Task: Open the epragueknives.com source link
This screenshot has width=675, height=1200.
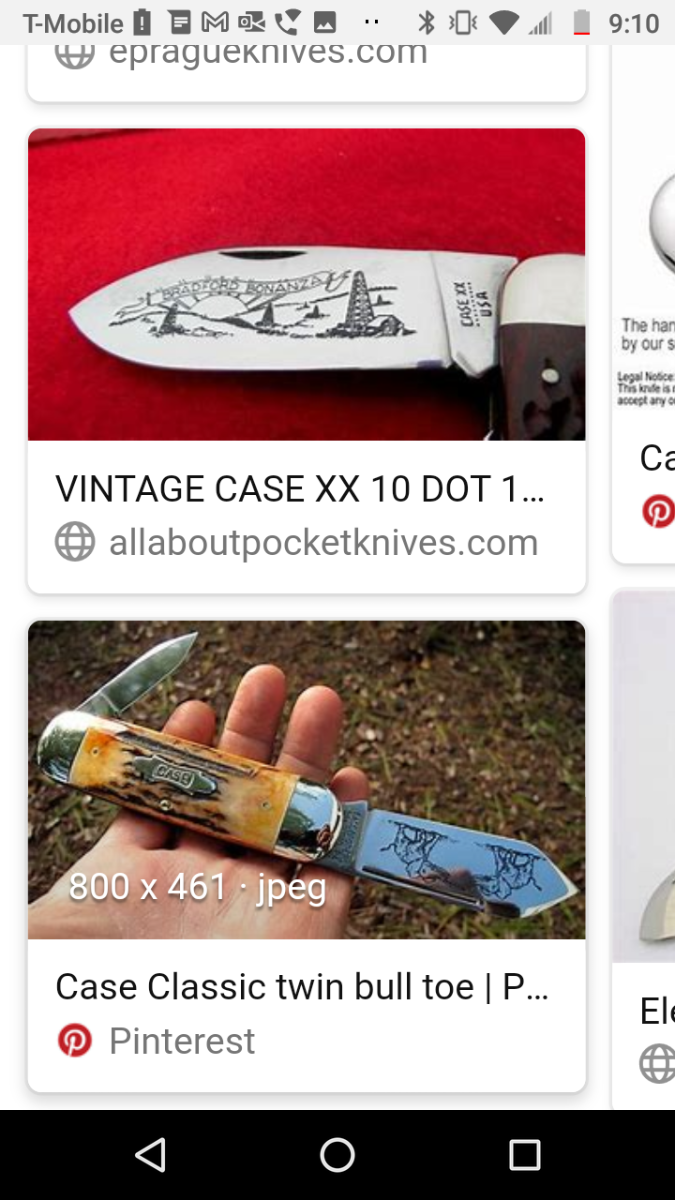Action: pos(268,53)
